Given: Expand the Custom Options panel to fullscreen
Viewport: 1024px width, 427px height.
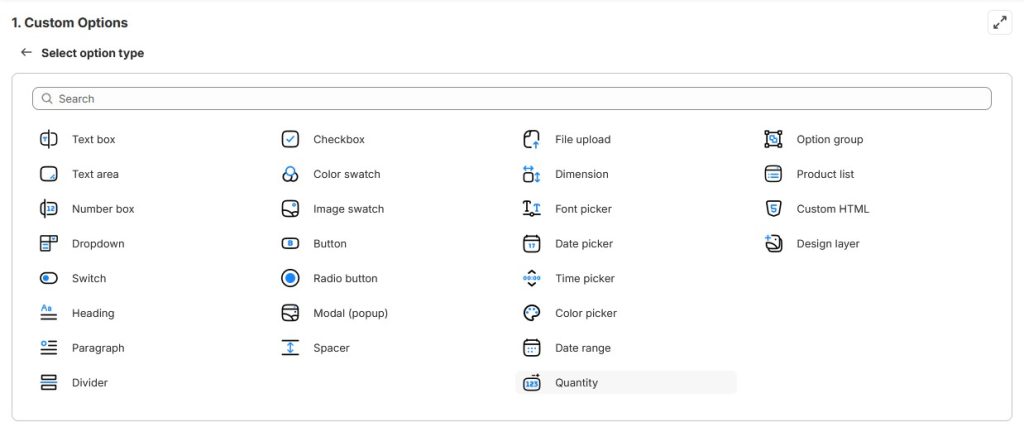Looking at the screenshot, I should [999, 23].
